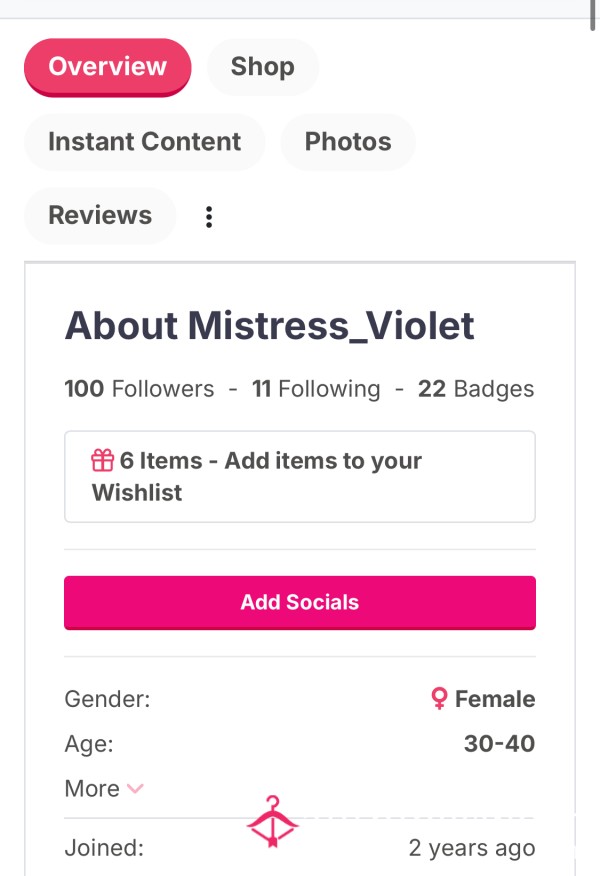This screenshot has width=600, height=876.
Task: Click the 30-40 age value
Action: click(x=499, y=744)
